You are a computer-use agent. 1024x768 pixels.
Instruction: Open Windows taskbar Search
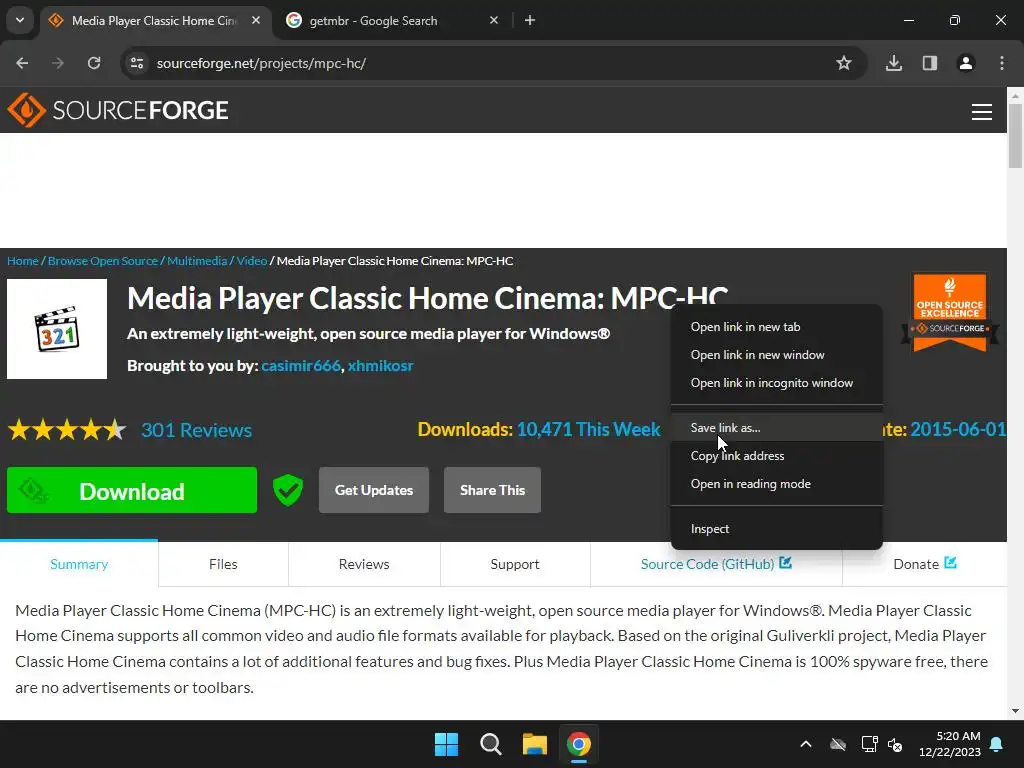click(x=490, y=744)
